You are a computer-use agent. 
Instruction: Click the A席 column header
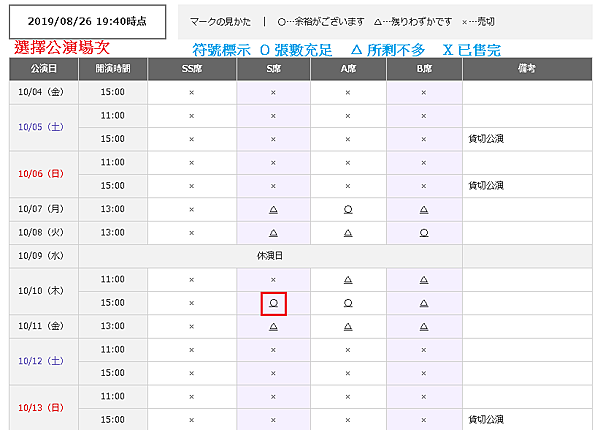tap(348, 69)
